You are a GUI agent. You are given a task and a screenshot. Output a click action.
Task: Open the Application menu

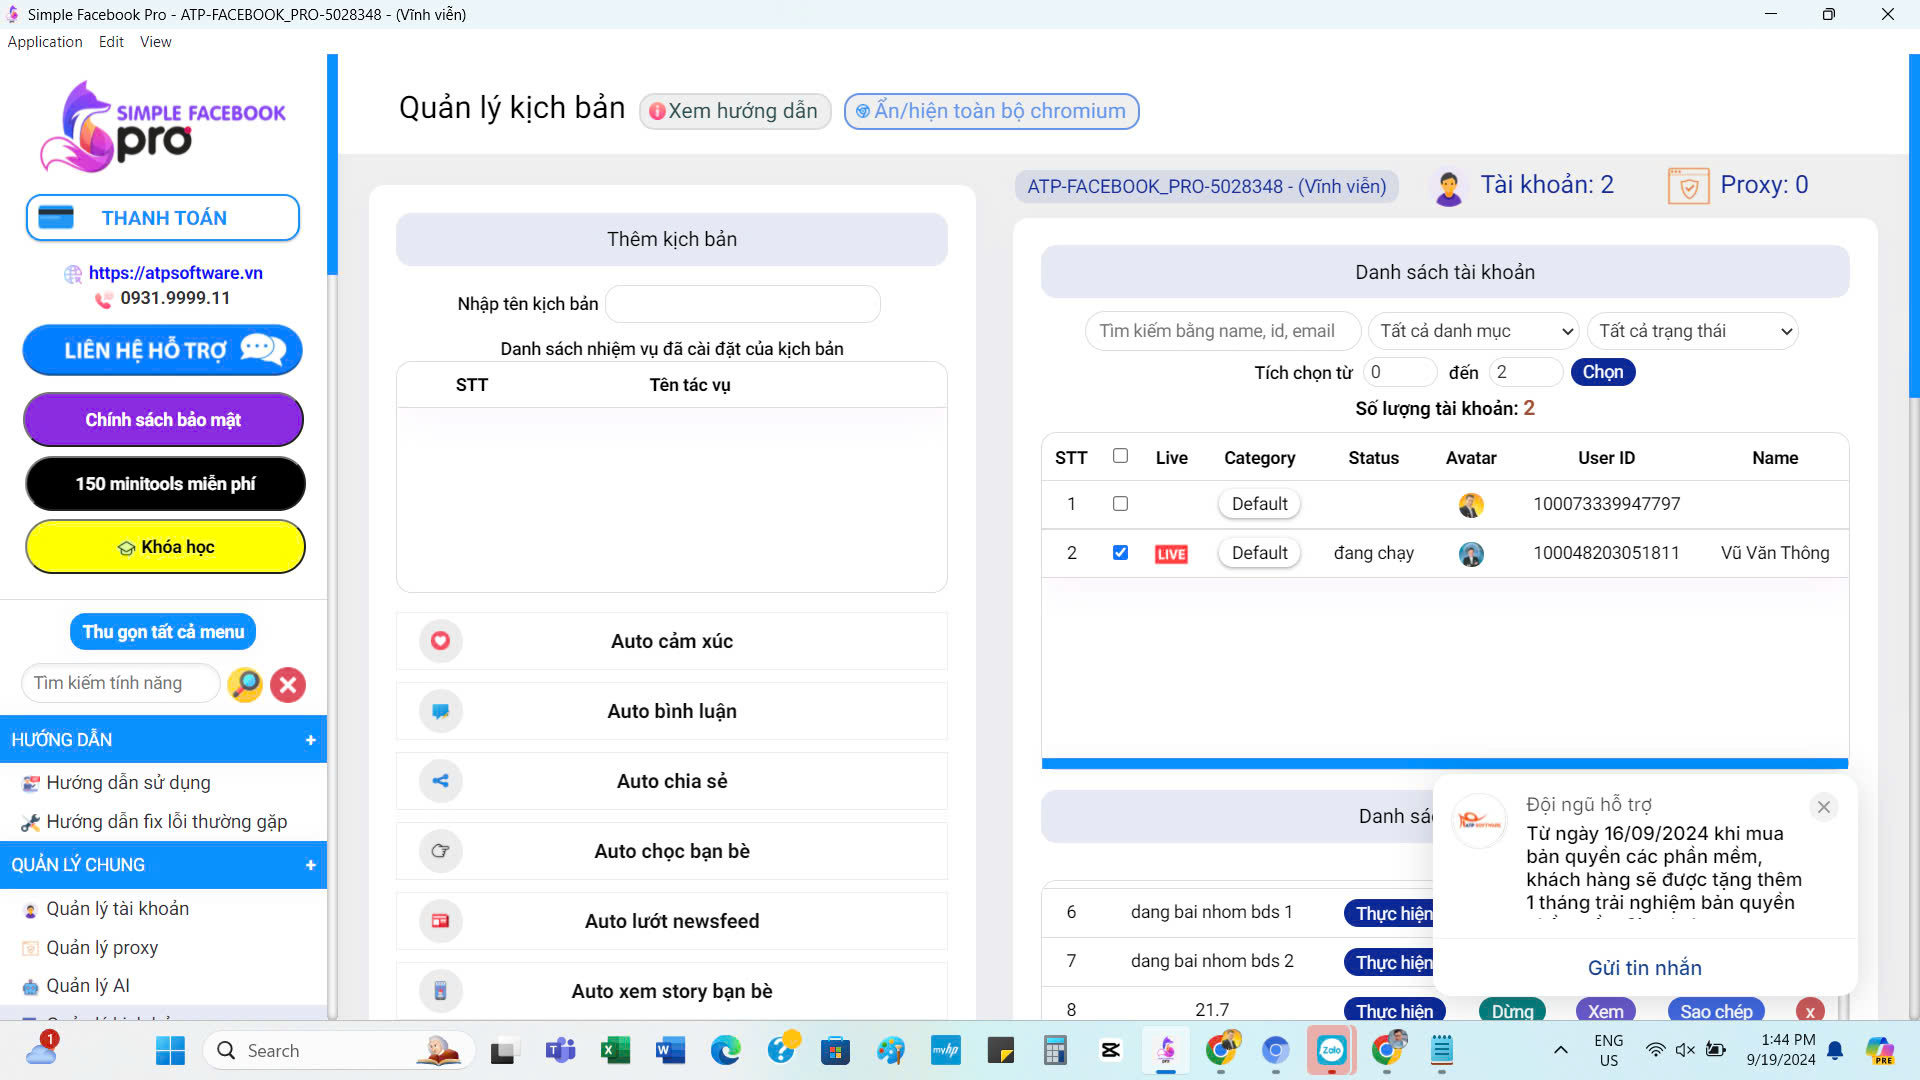click(x=45, y=41)
